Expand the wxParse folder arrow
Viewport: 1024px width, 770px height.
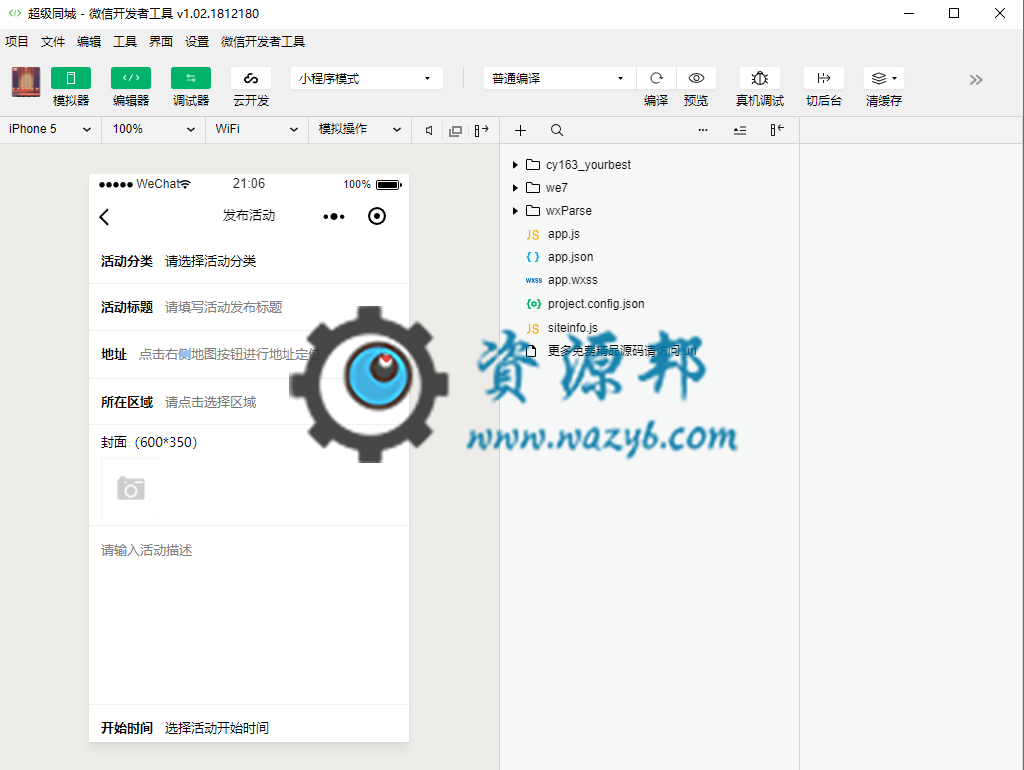515,211
